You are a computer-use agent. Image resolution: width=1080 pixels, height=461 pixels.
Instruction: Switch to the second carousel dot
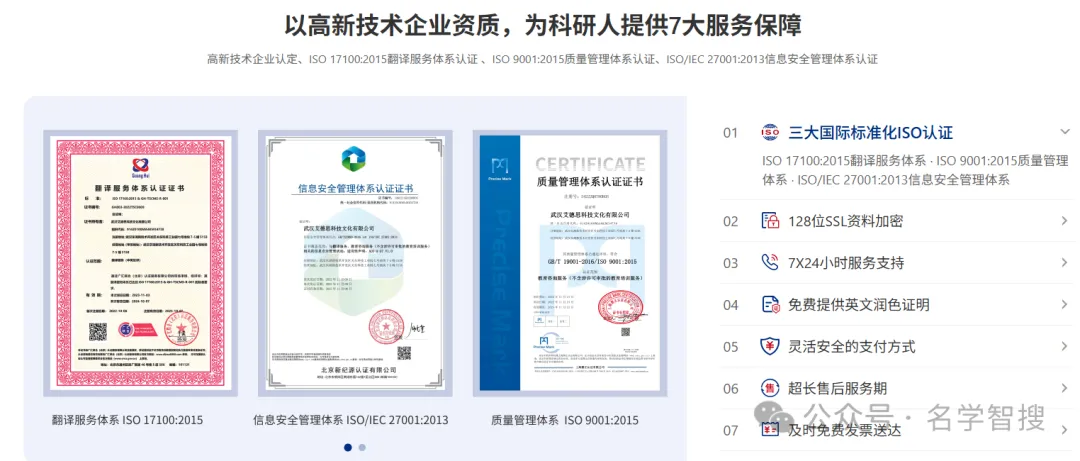pyautogui.click(x=362, y=447)
